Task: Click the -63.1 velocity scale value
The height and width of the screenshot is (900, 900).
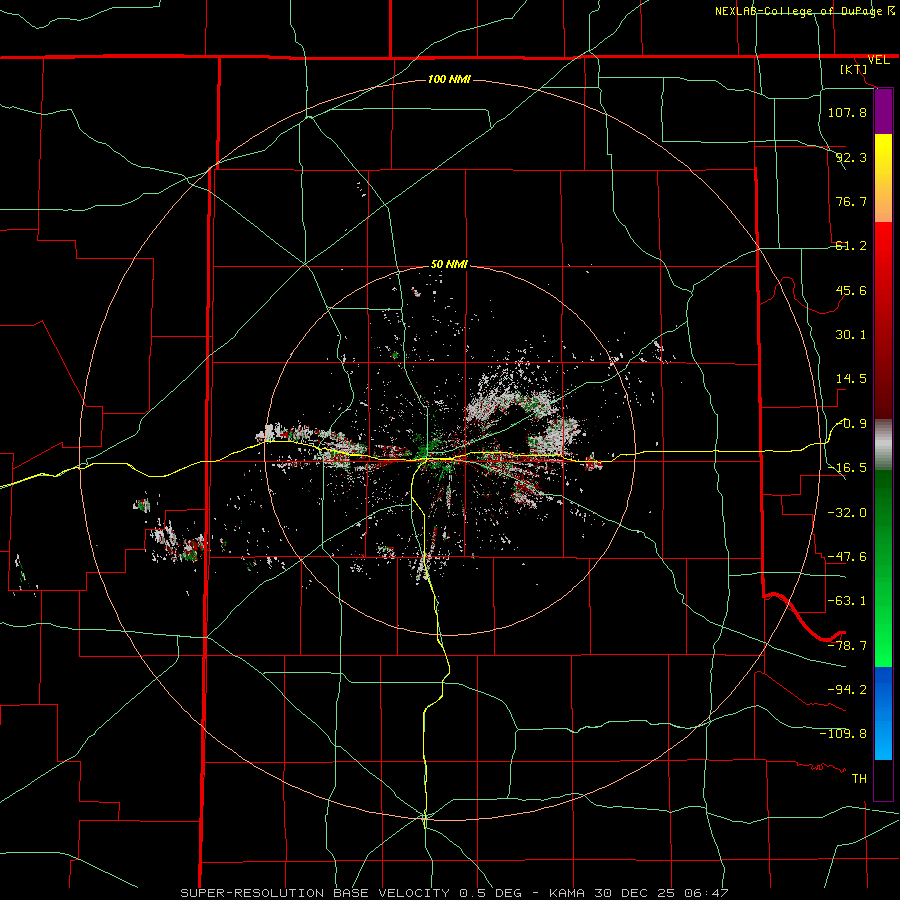Action: coord(847,601)
